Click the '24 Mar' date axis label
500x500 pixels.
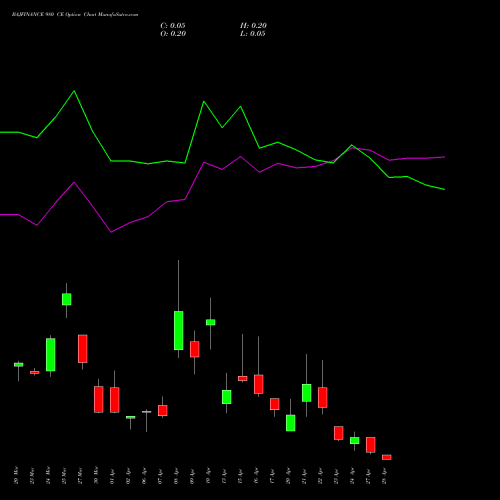point(48,475)
